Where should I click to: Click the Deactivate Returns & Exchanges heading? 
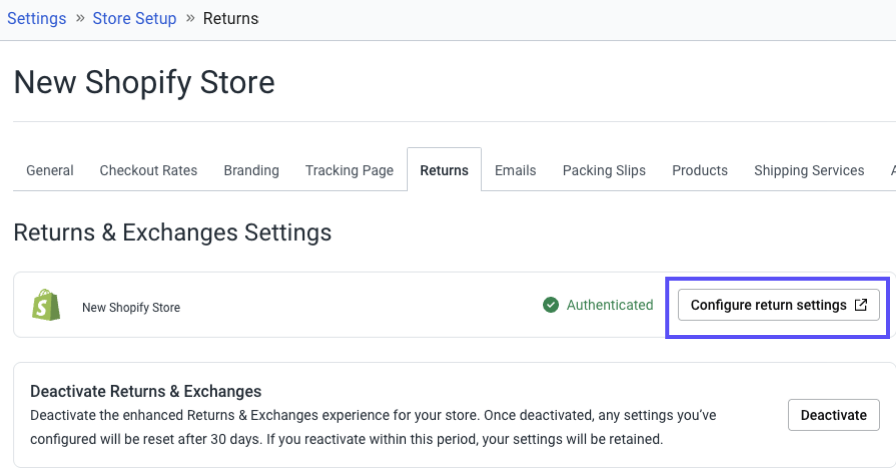tap(146, 391)
